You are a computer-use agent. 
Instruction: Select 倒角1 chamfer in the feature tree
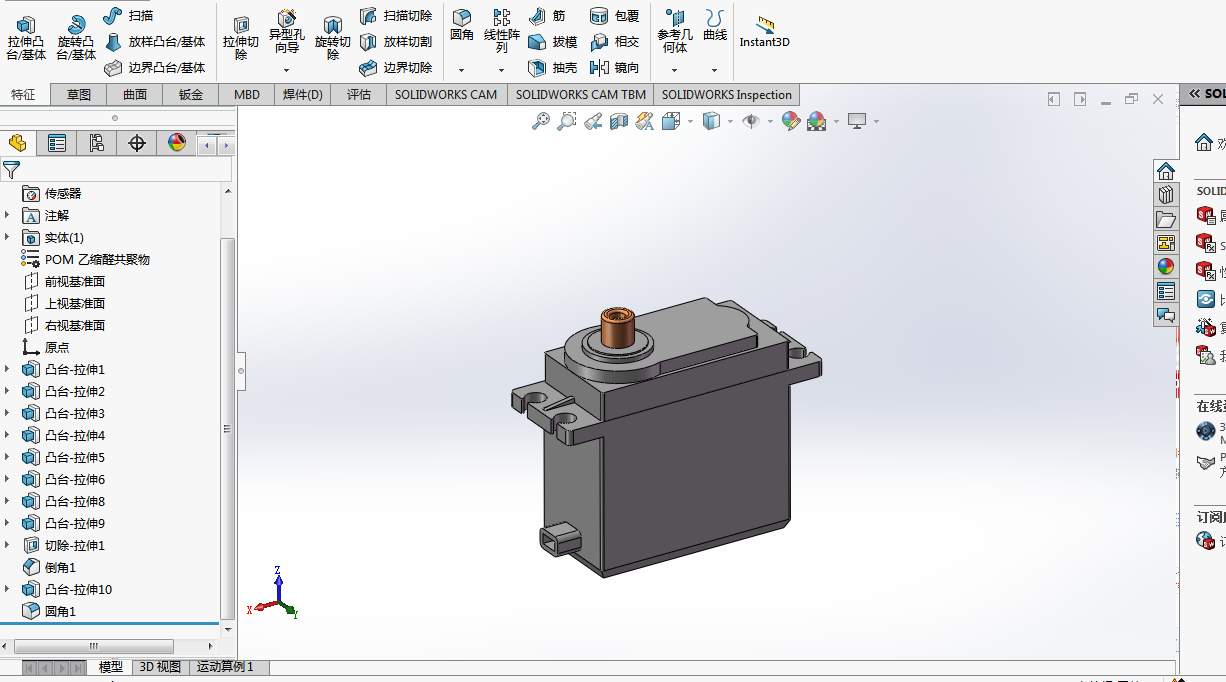(x=60, y=567)
